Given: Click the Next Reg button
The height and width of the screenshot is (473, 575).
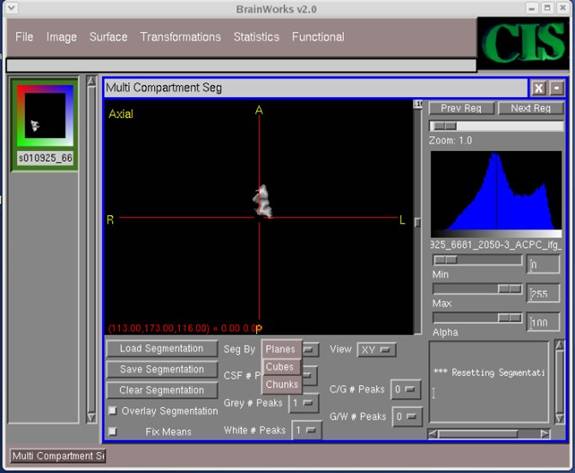Looking at the screenshot, I should 530,108.
